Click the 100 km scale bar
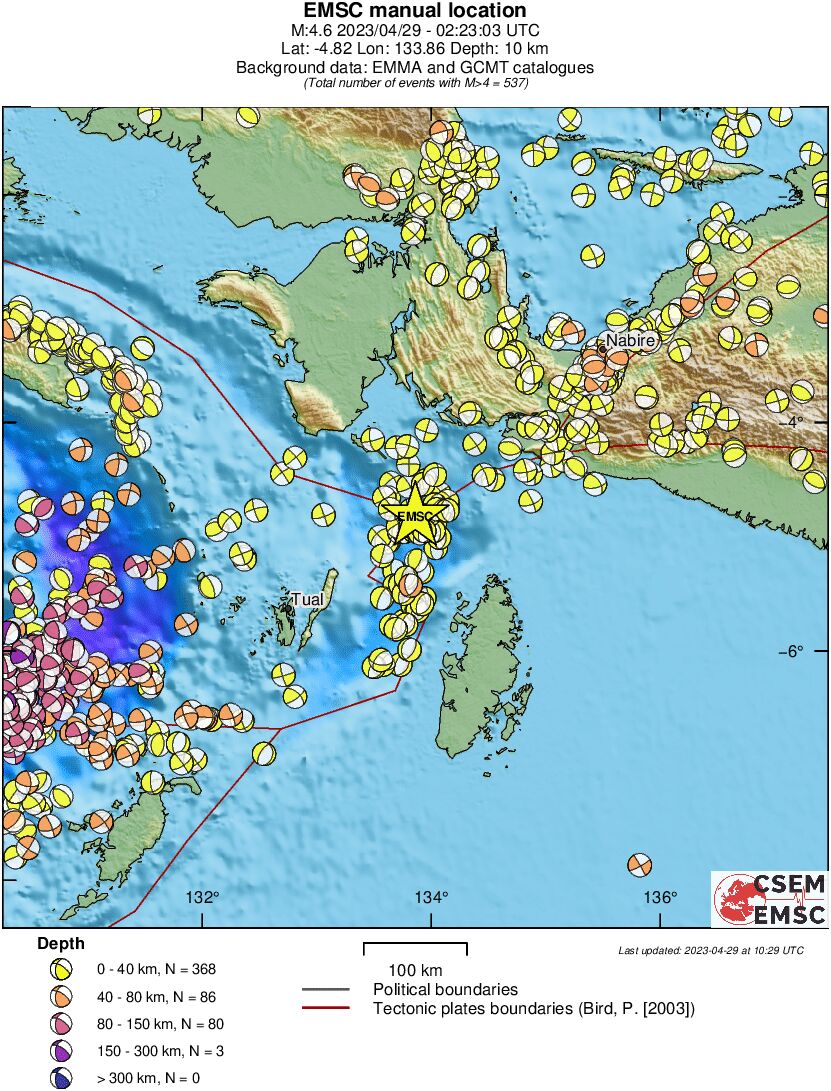Image resolution: width=831 pixels, height=1091 pixels. tap(415, 948)
